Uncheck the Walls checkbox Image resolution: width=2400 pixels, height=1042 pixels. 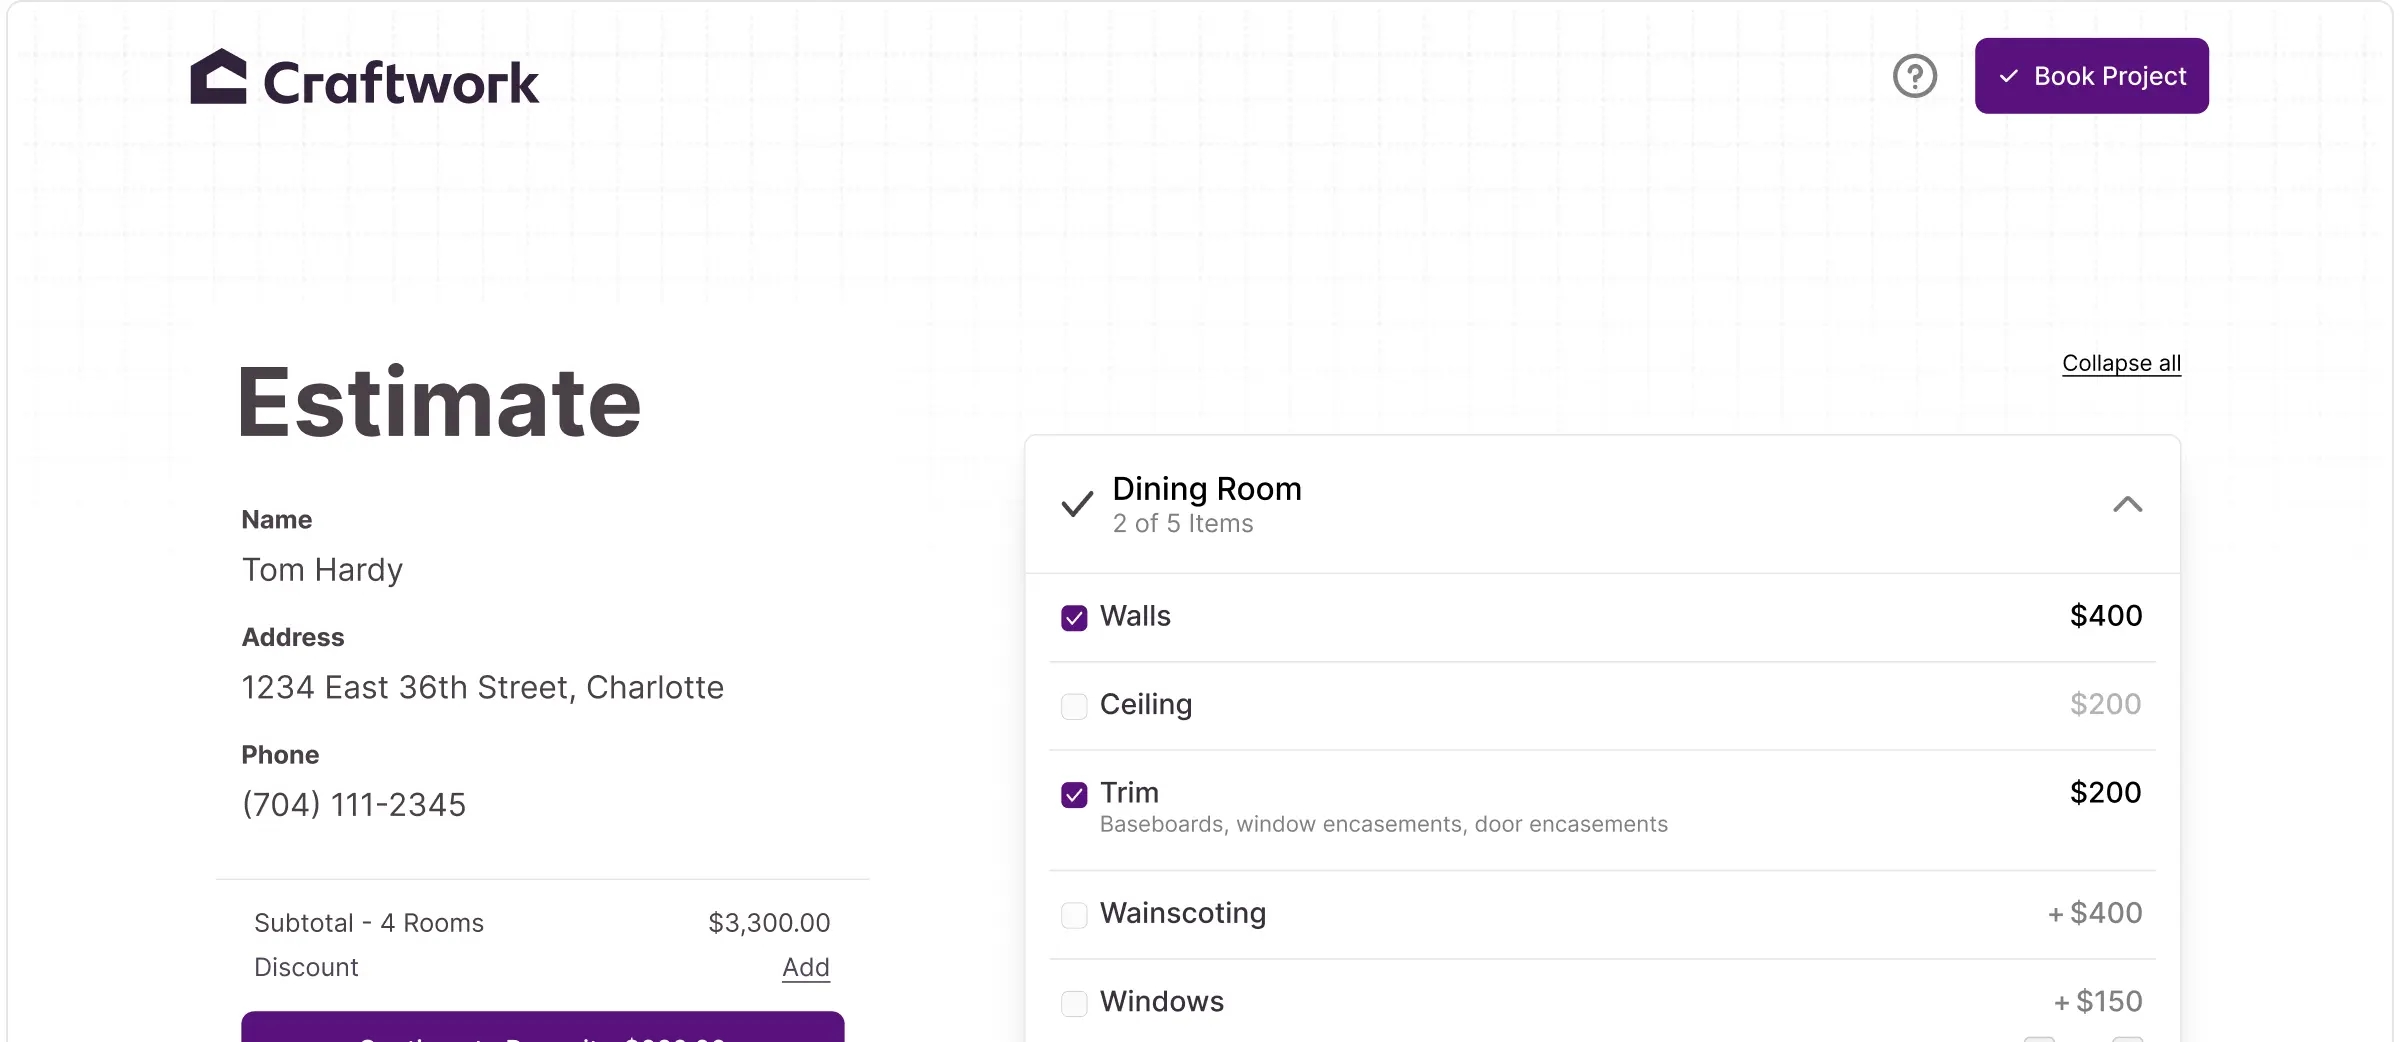click(1074, 618)
